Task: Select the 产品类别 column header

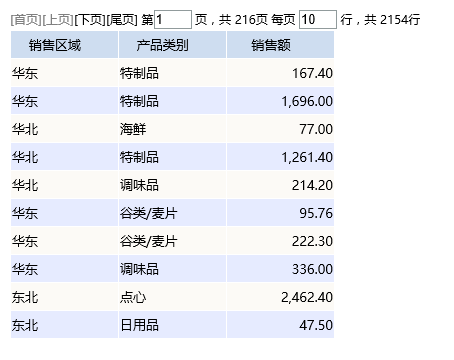Action: click(172, 45)
